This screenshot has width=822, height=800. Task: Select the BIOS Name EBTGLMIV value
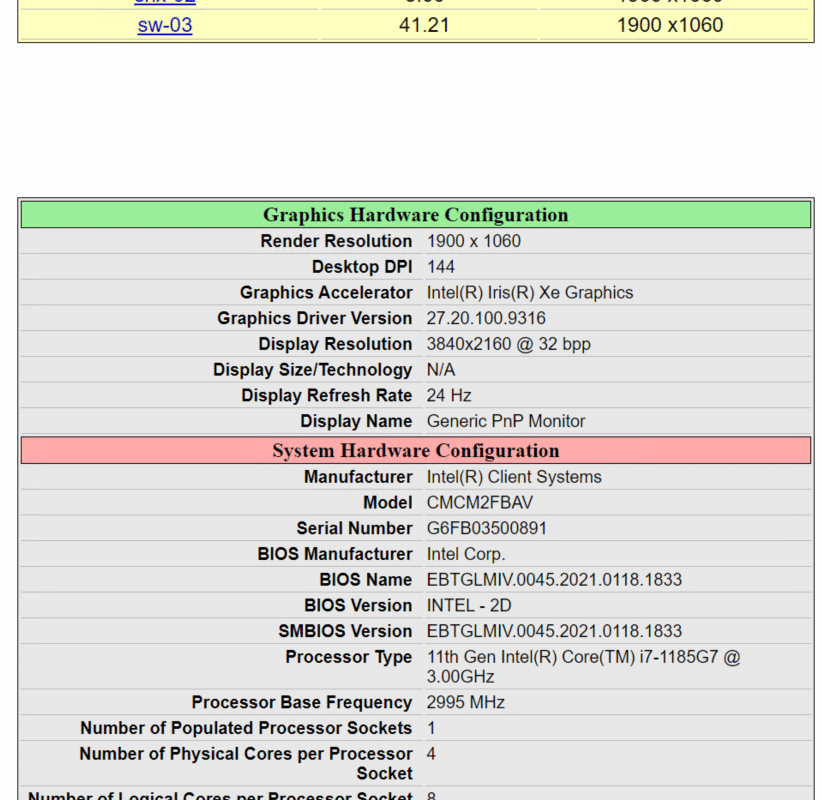point(554,580)
